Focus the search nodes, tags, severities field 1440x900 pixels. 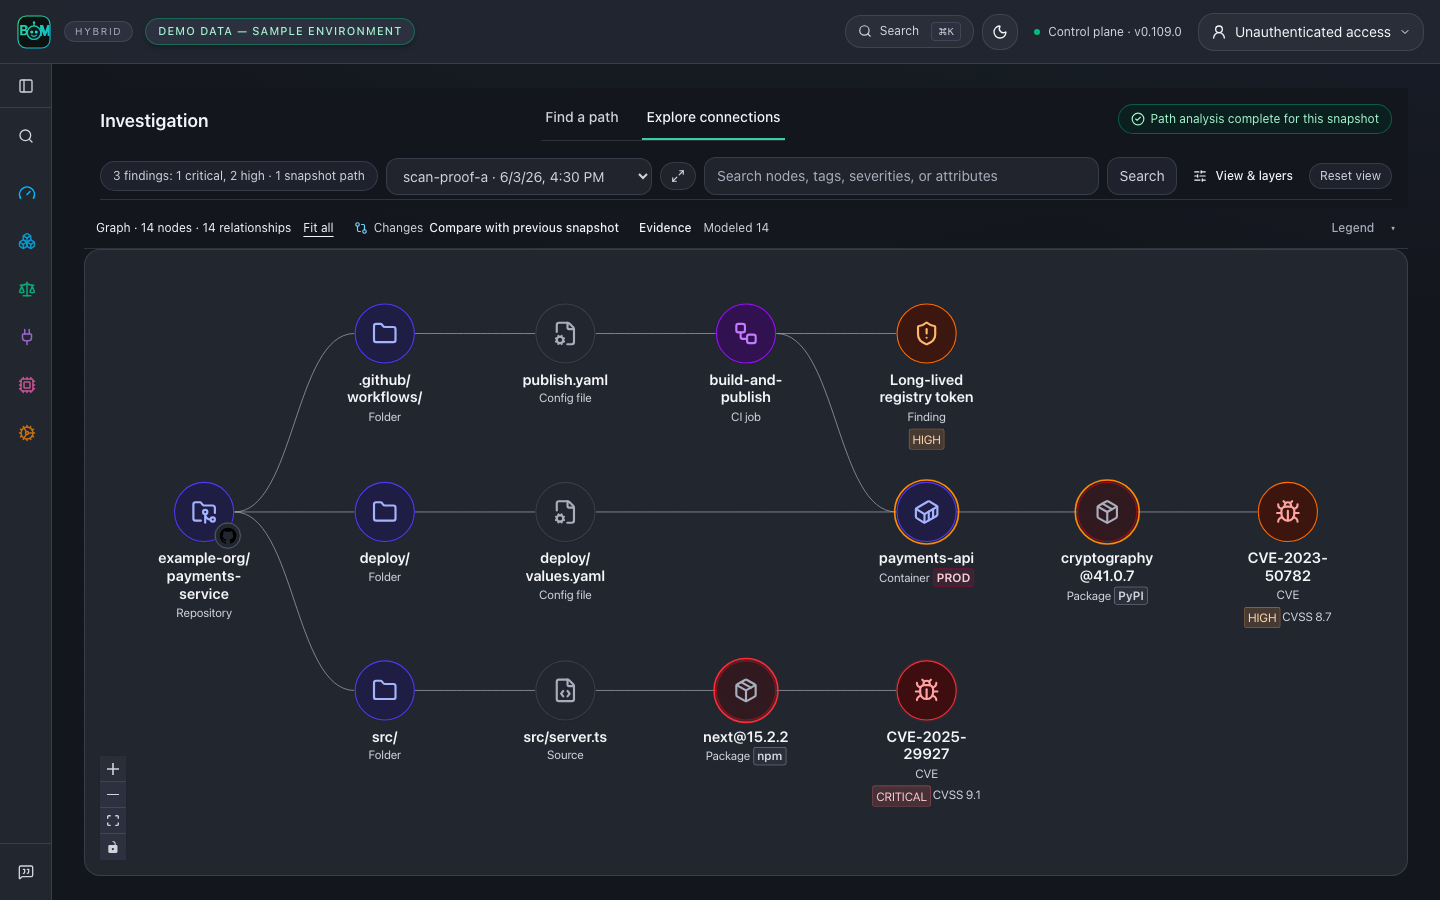901,176
